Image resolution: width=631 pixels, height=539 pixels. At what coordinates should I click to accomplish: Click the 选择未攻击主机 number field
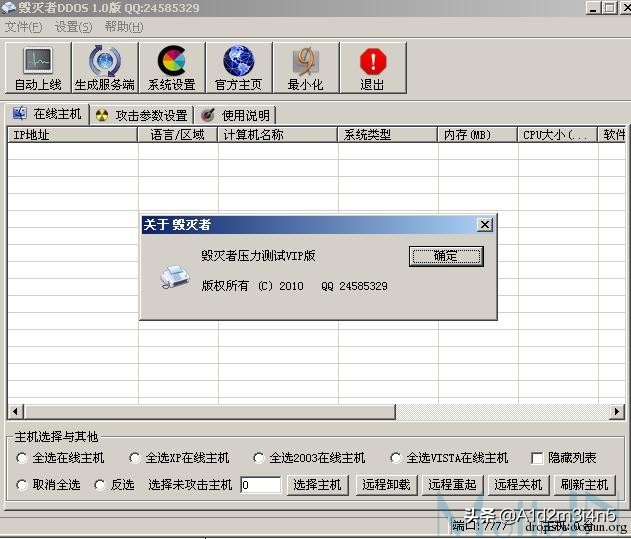coord(260,485)
